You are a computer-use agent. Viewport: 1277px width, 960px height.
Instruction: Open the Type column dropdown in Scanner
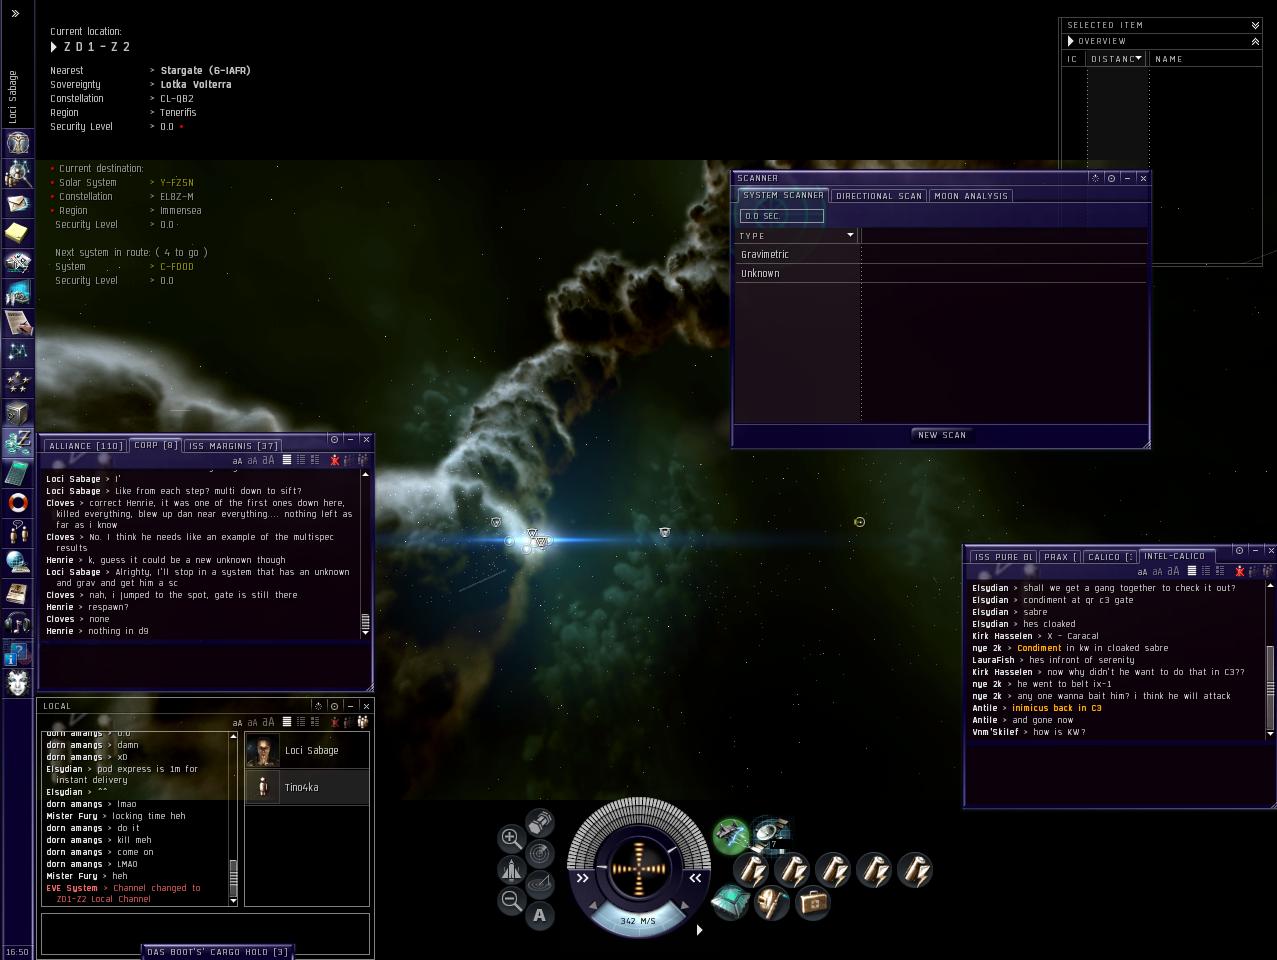851,235
